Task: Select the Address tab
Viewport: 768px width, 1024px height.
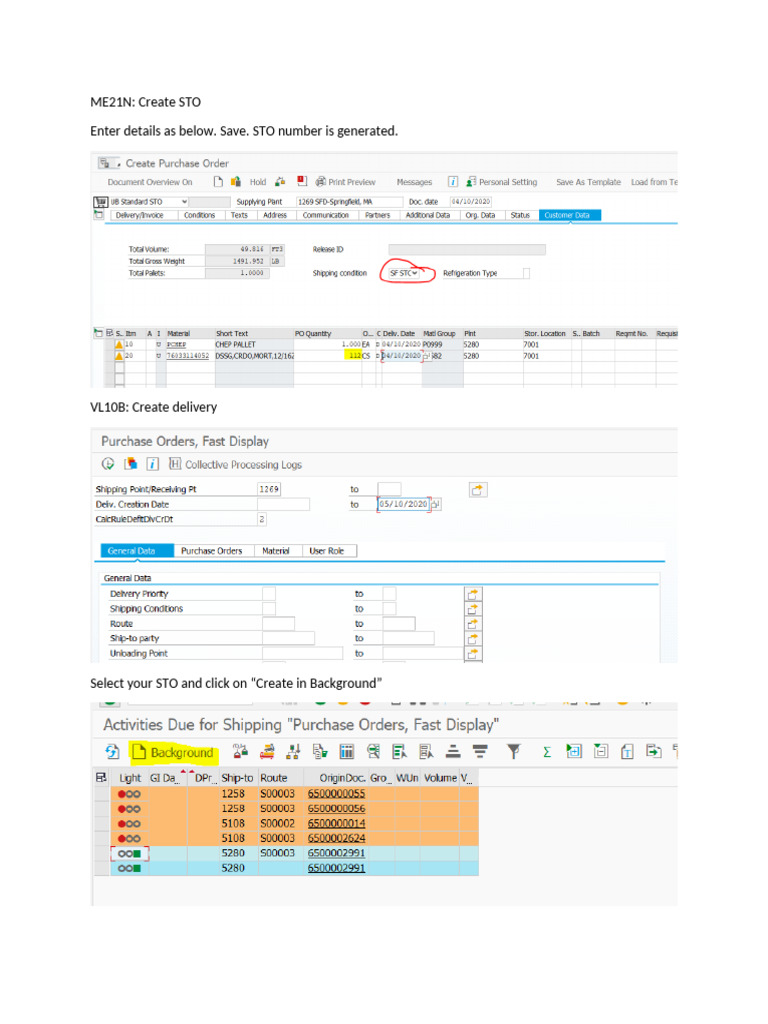Action: [x=275, y=215]
